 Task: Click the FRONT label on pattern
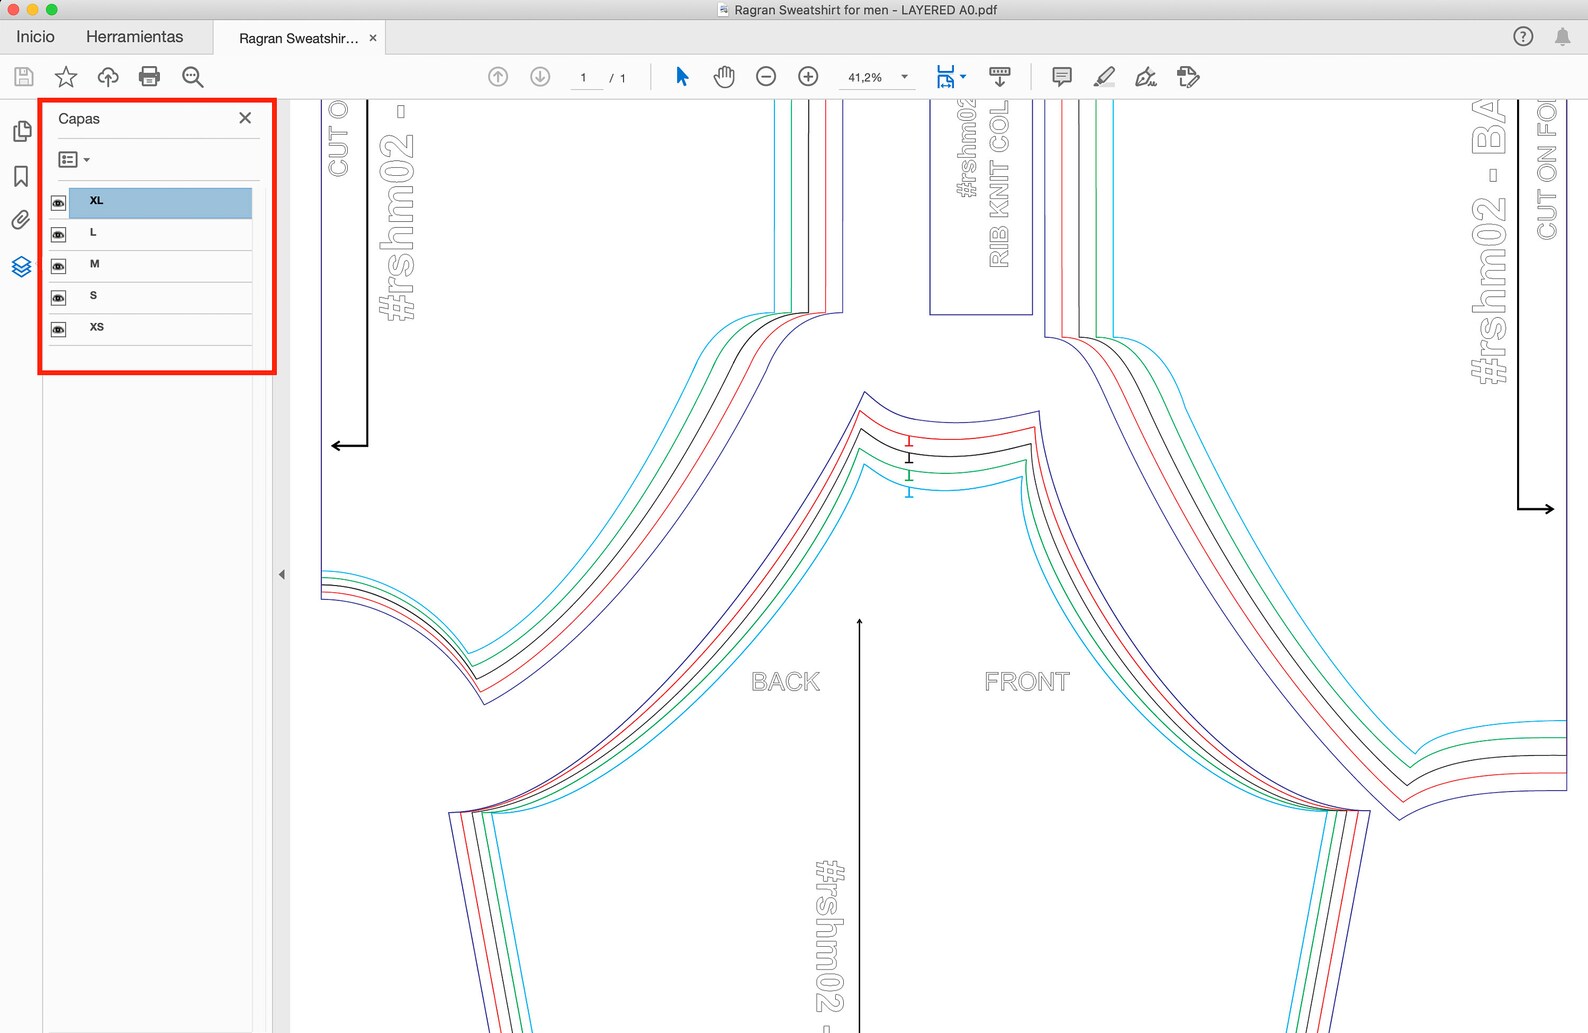click(1027, 682)
